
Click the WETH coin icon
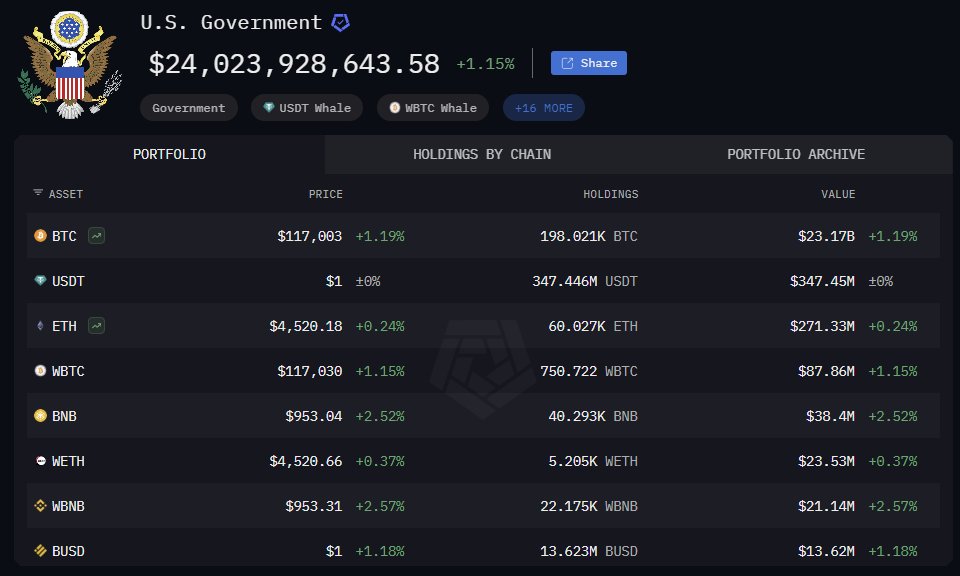coord(40,461)
